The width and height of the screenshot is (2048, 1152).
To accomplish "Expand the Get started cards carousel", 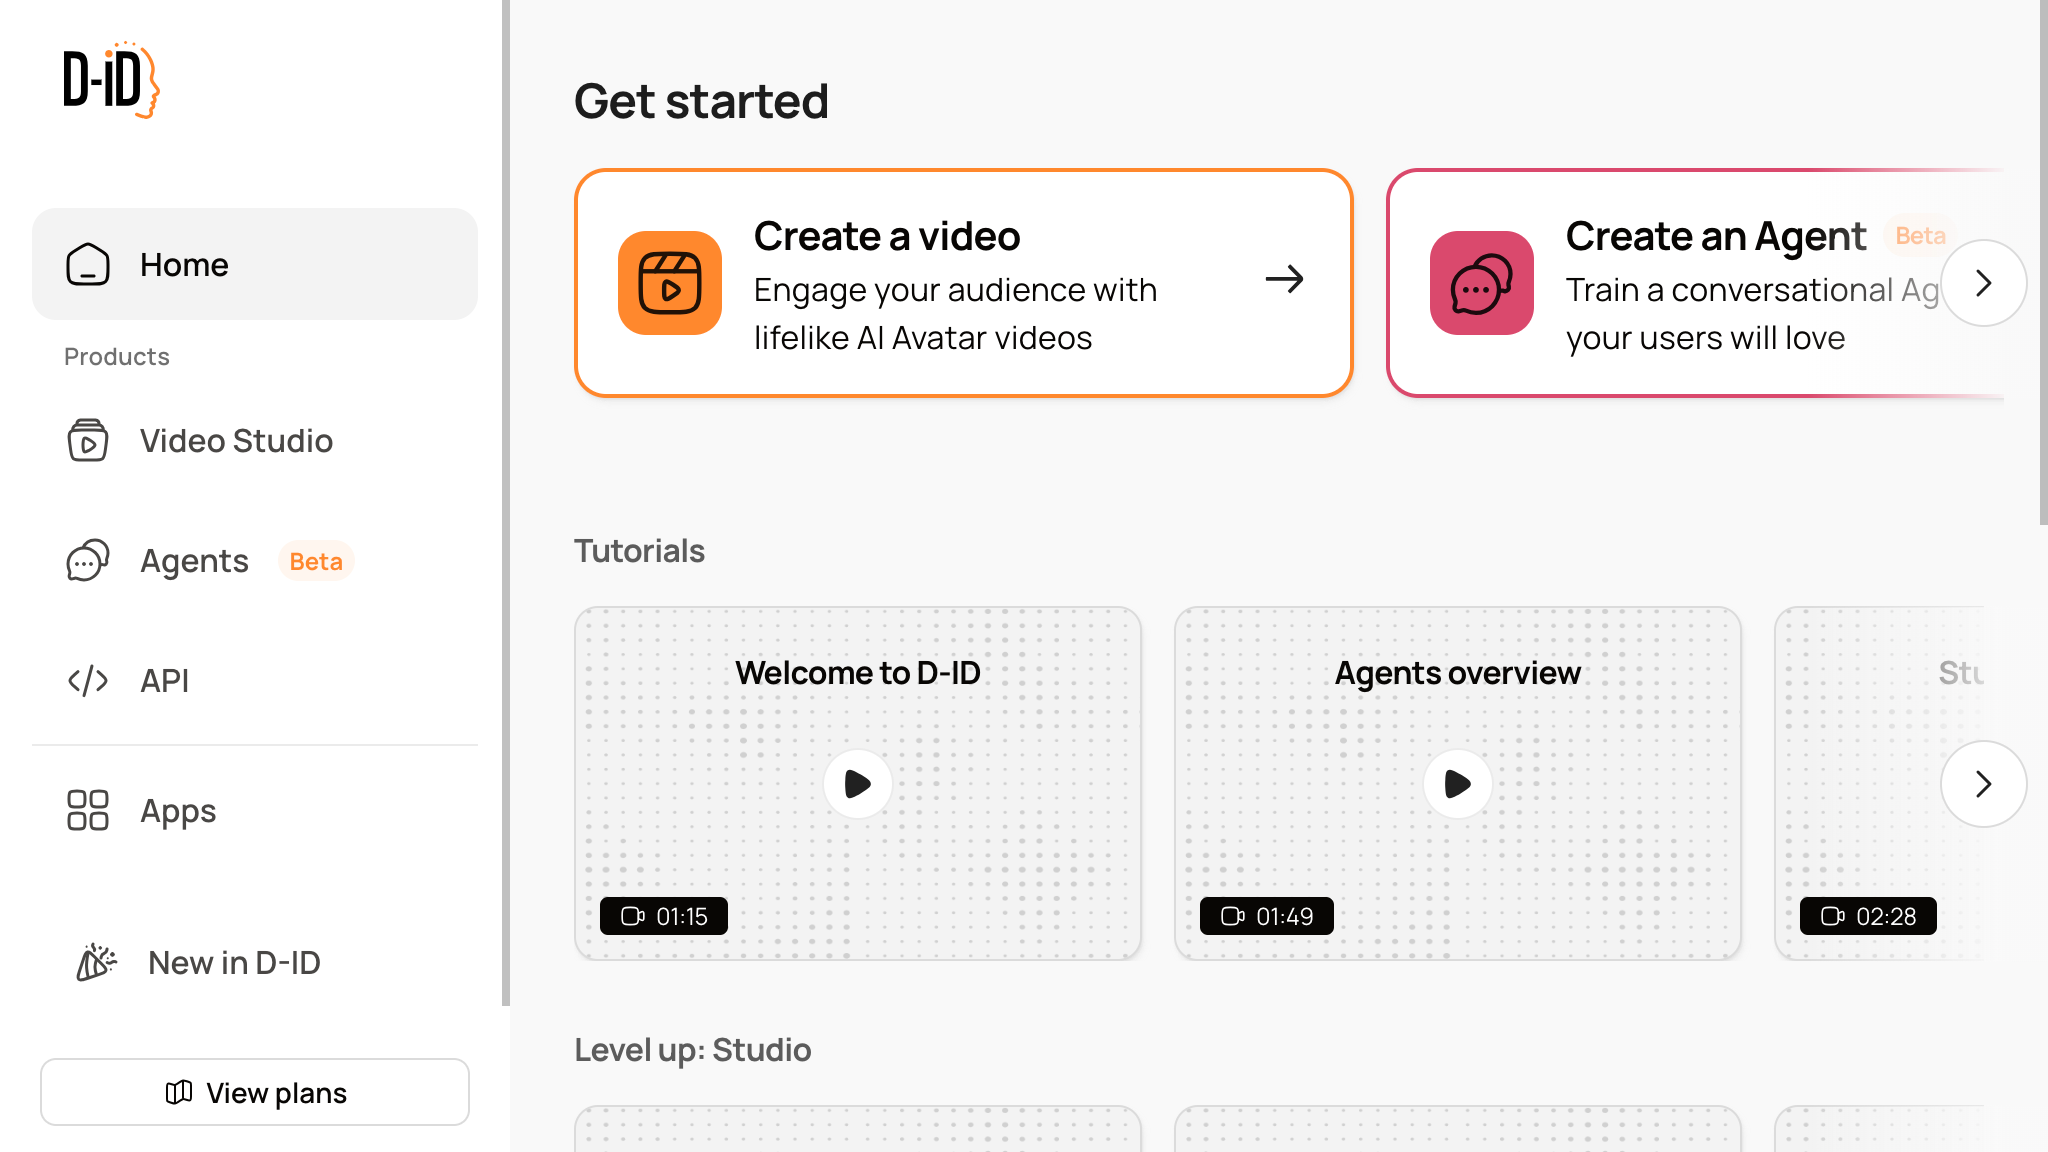I will pyautogui.click(x=1983, y=283).
